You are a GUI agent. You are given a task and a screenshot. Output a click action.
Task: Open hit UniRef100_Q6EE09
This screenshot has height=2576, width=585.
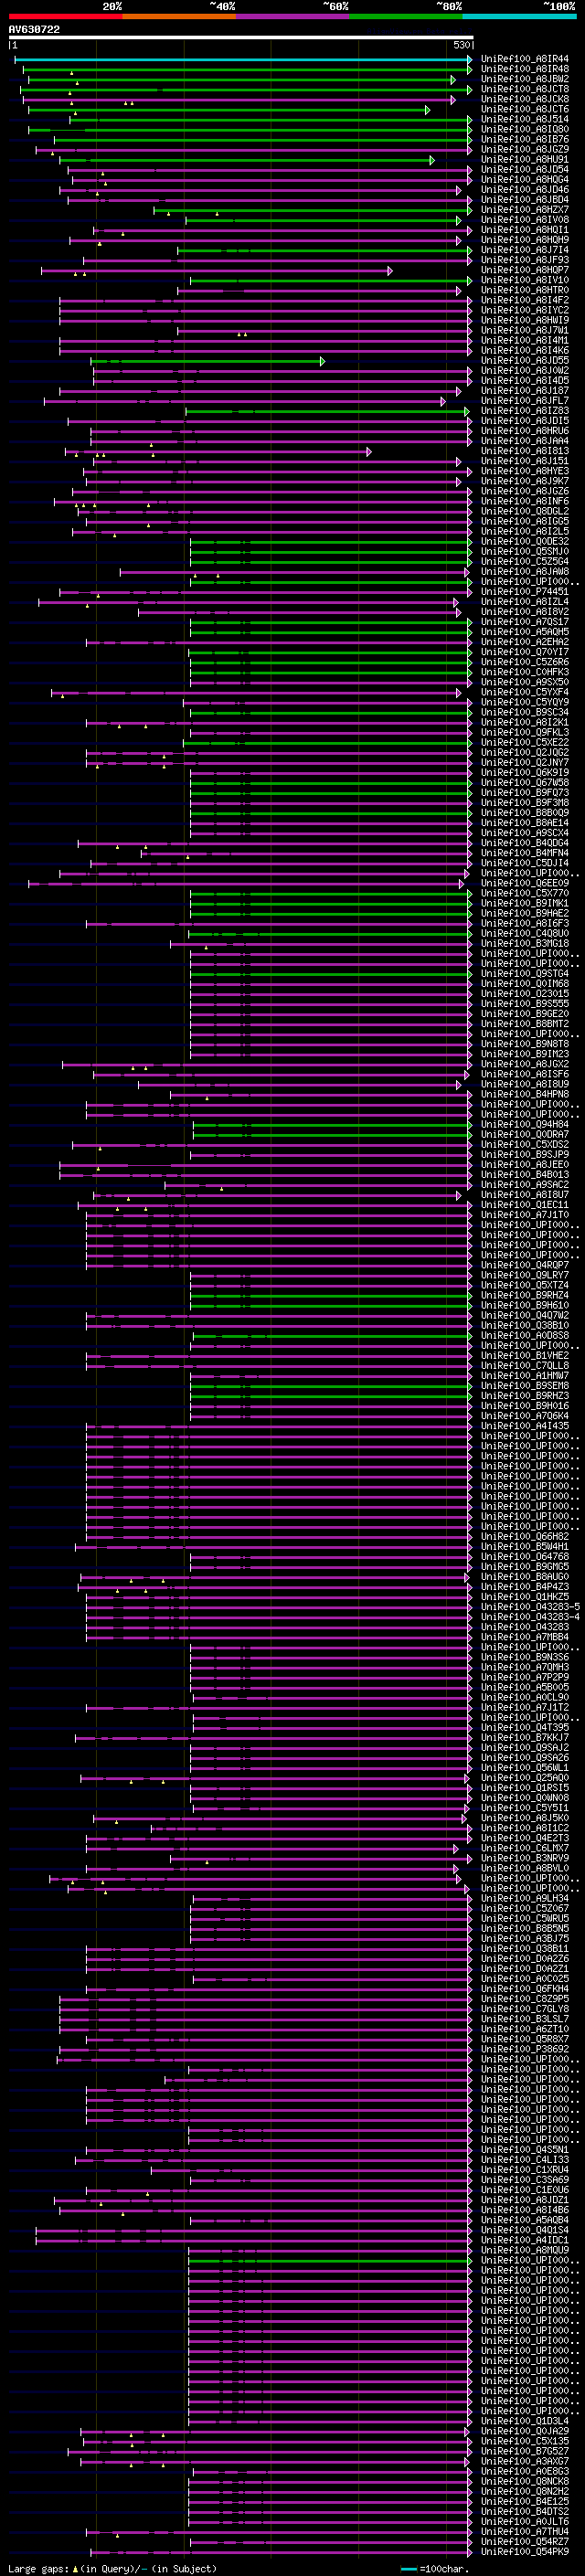(525, 883)
